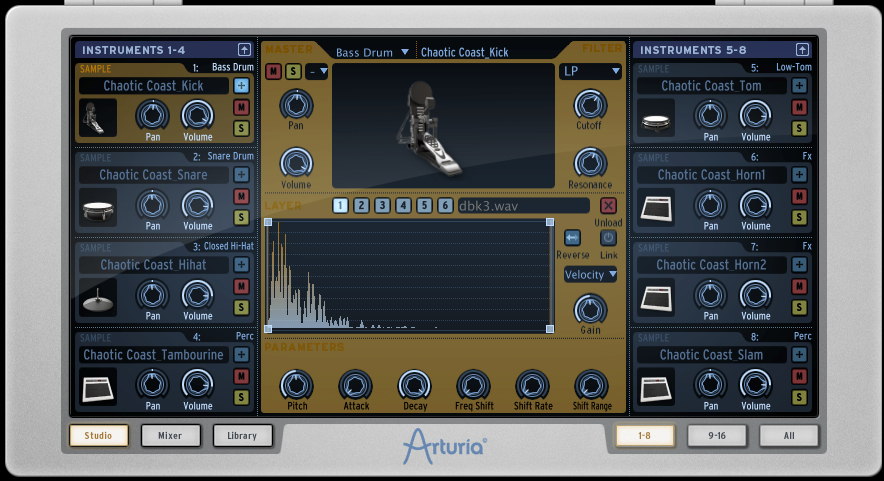This screenshot has height=481, width=884.
Task: Select layer 3 tab
Action: click(382, 206)
